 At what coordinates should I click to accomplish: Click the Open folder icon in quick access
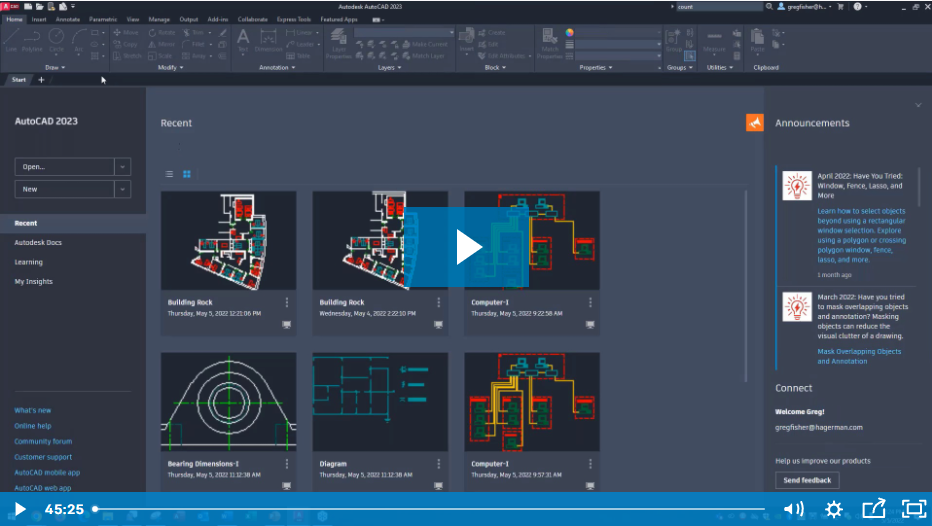click(x=40, y=7)
